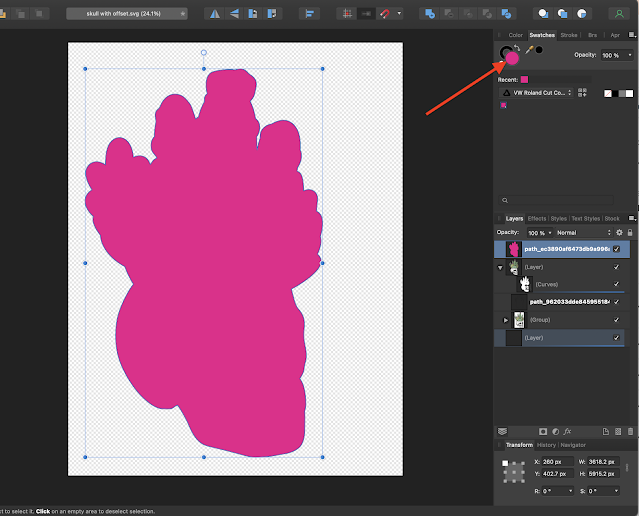Add current fill to the palette
The height and width of the screenshot is (516, 639).
pos(582,93)
